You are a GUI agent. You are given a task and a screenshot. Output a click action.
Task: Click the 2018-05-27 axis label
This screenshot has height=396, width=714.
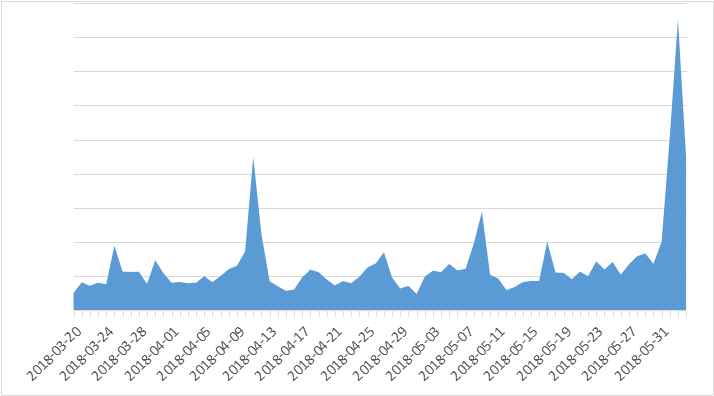pyautogui.click(x=610, y=354)
